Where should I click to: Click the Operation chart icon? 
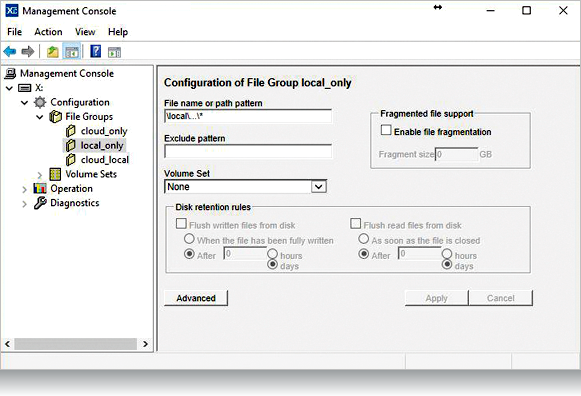tap(40, 188)
